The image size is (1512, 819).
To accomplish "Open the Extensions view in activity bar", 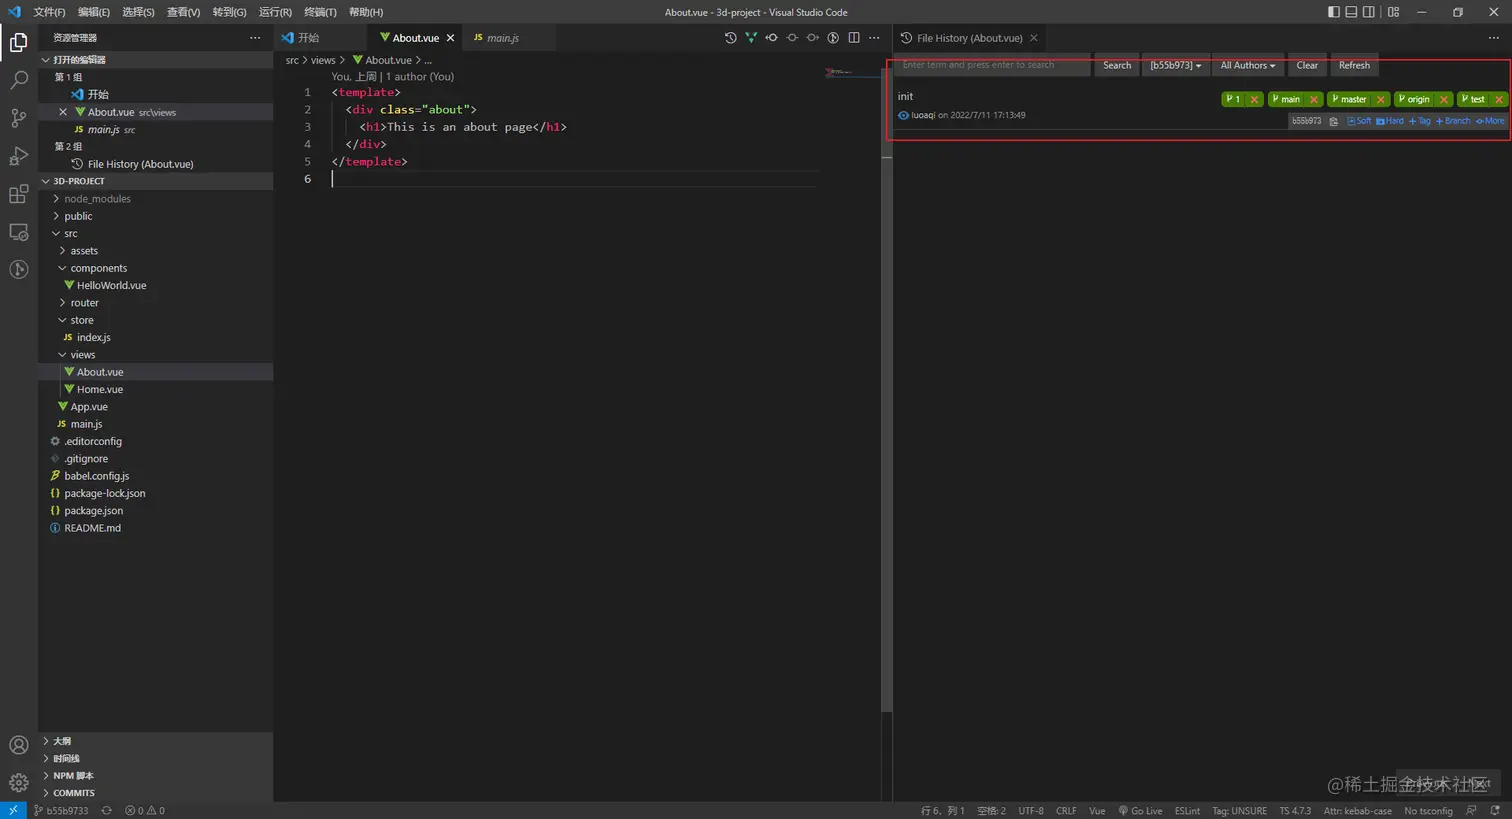I will (x=18, y=194).
